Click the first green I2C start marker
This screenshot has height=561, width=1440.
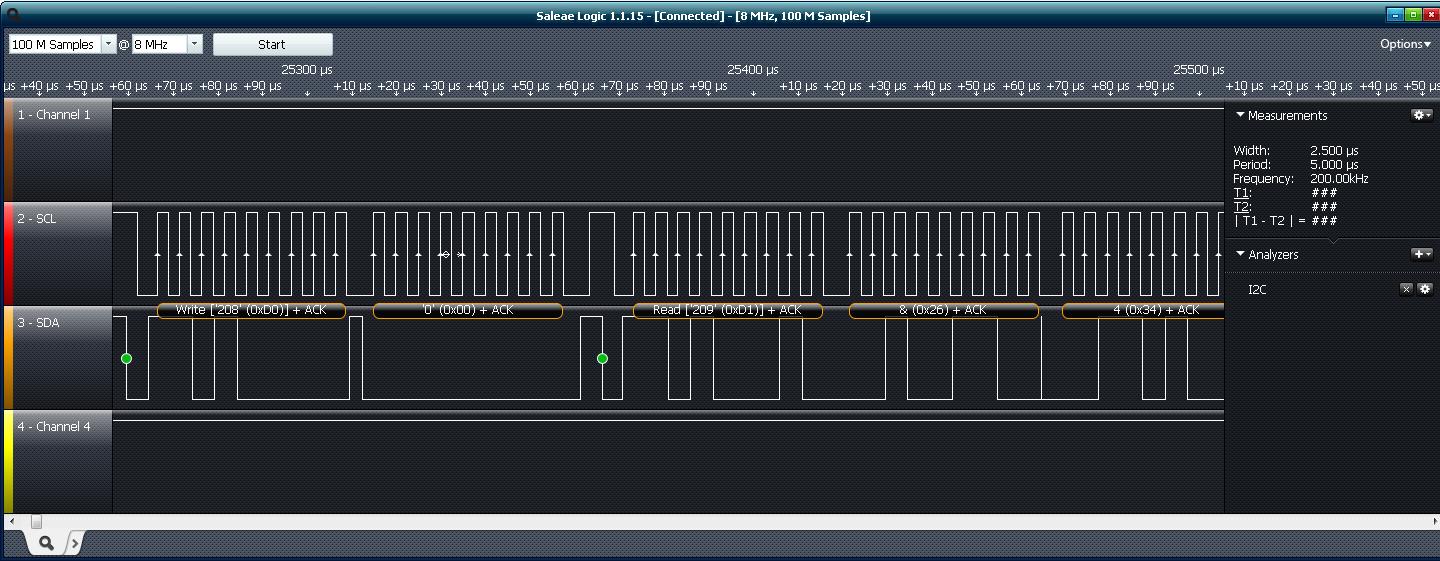[126, 358]
